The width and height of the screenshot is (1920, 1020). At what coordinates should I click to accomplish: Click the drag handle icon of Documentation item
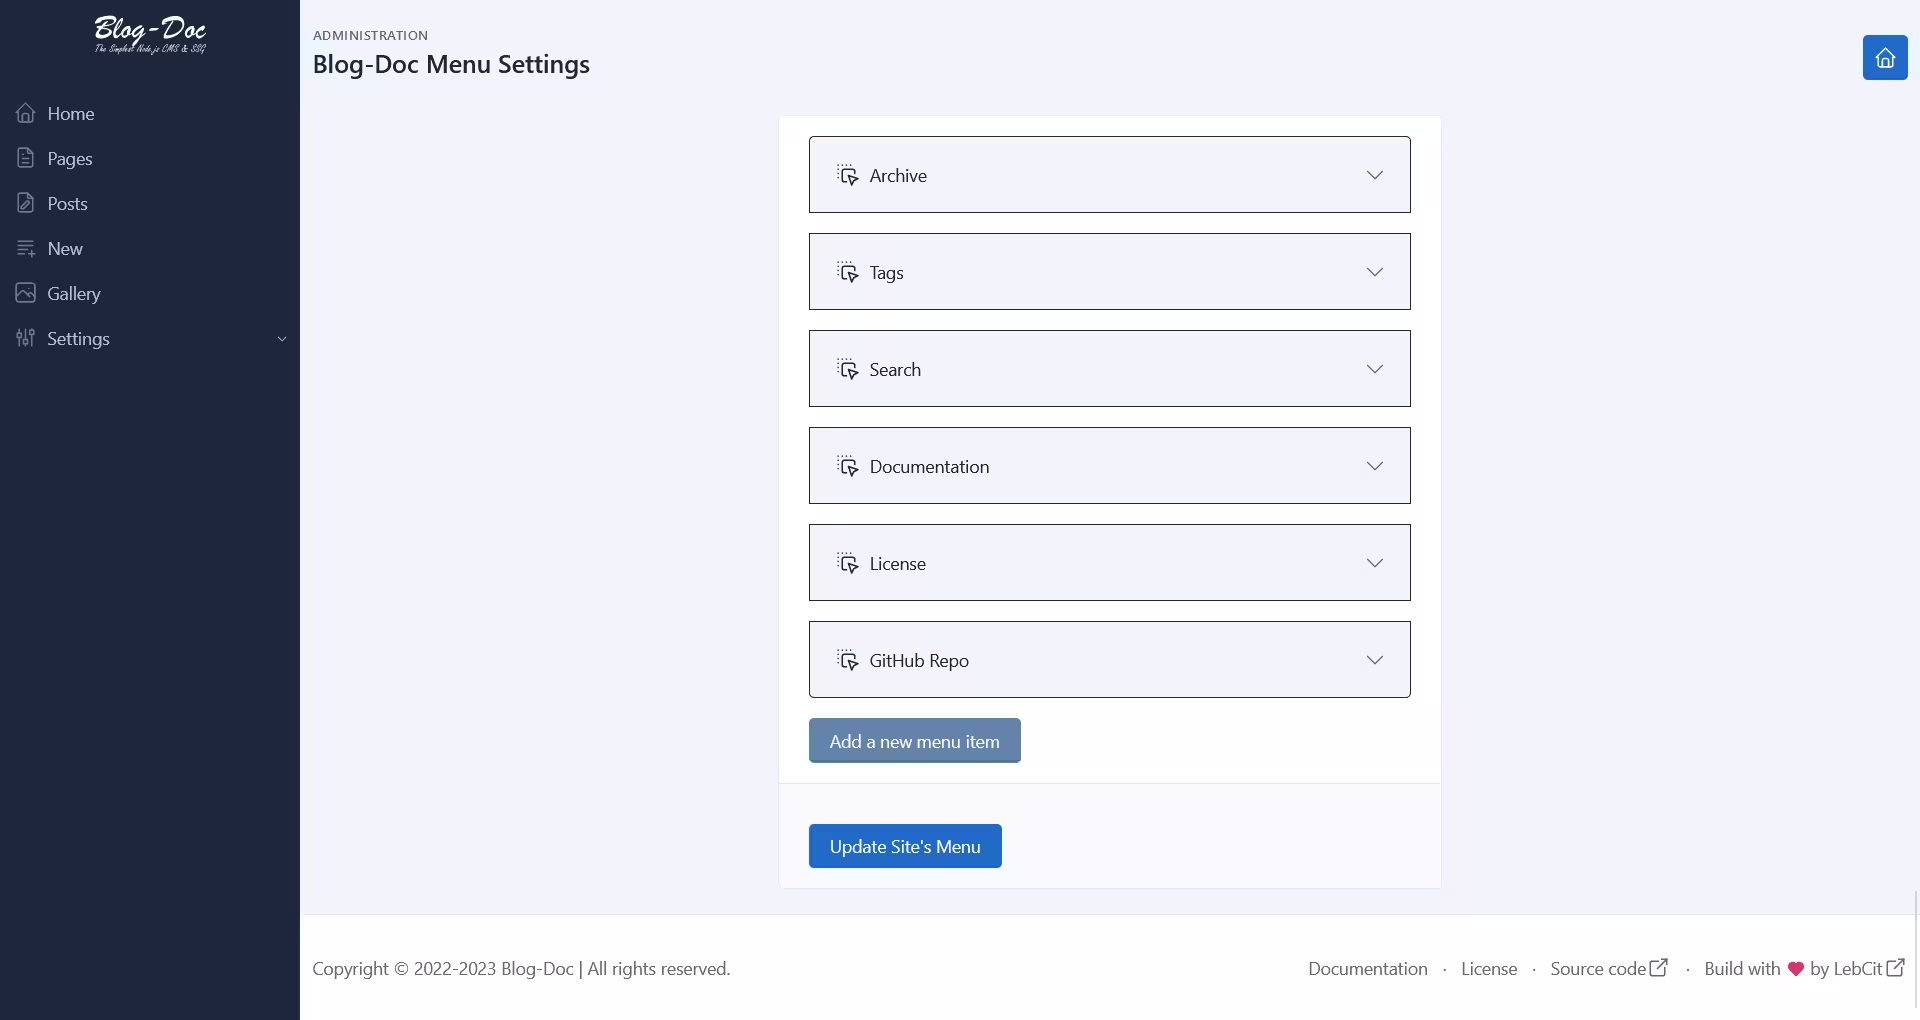848,466
